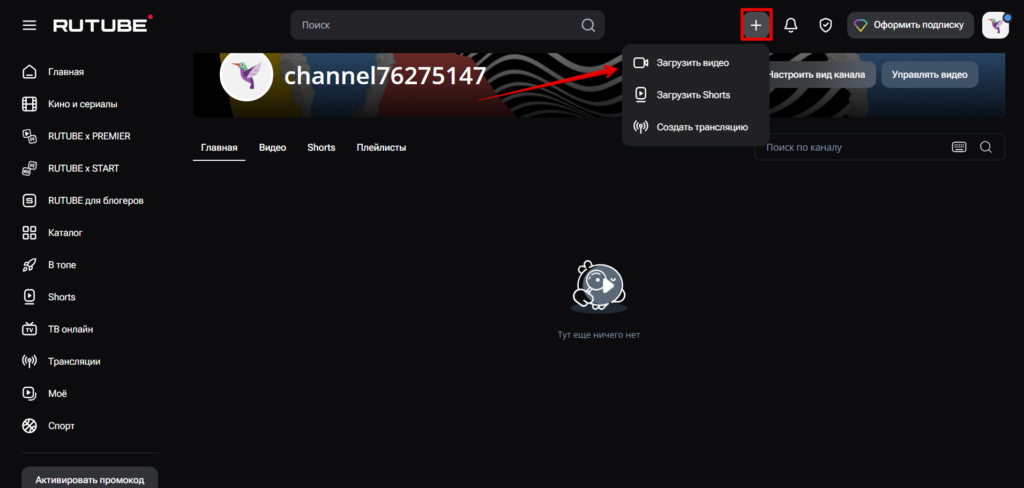Click the search magnifier icon in top bar
This screenshot has width=1024, height=488.
[588, 25]
